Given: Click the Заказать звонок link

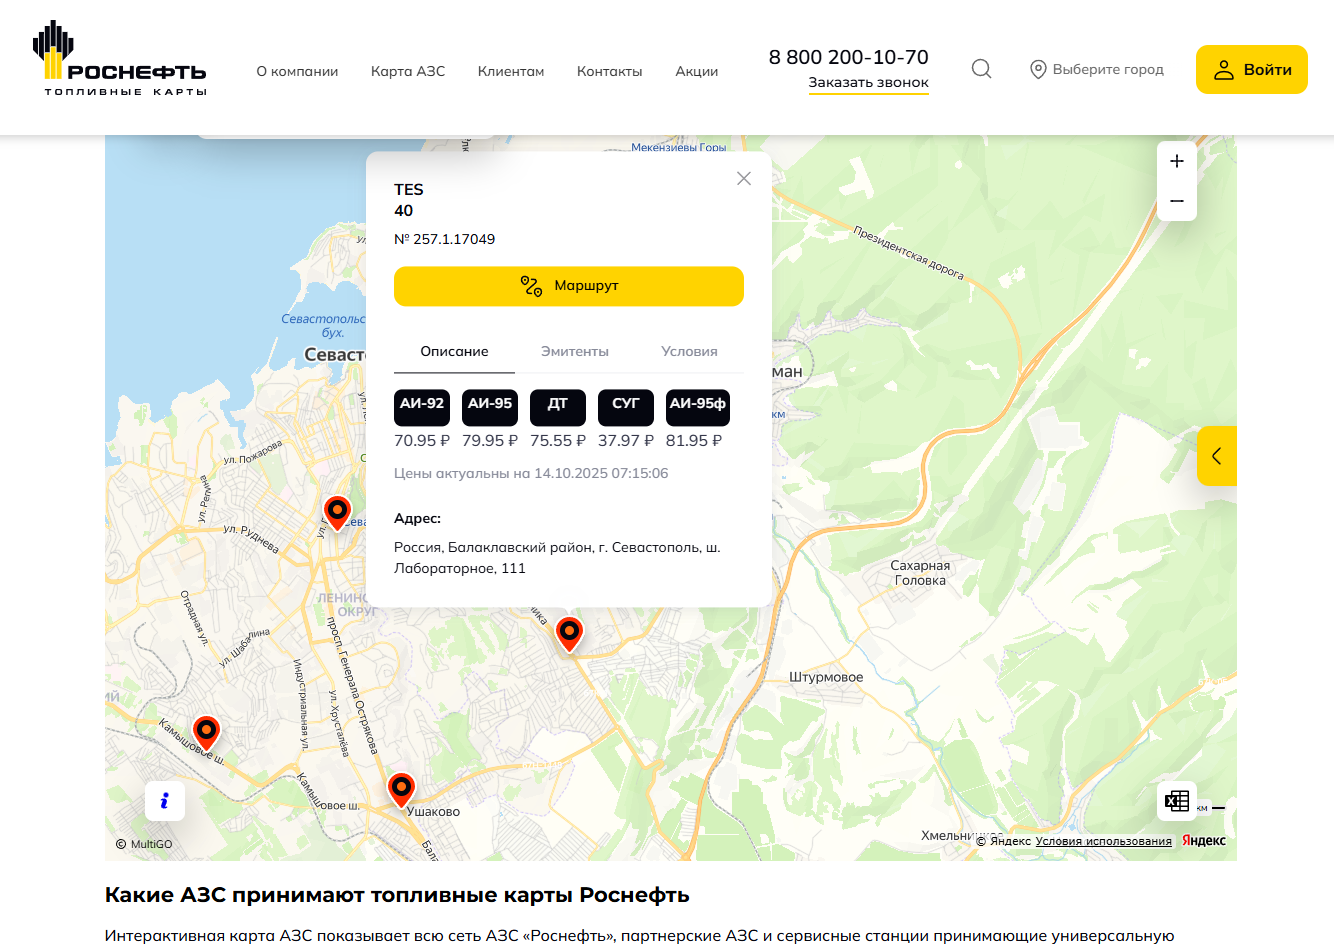Looking at the screenshot, I should pos(869,83).
